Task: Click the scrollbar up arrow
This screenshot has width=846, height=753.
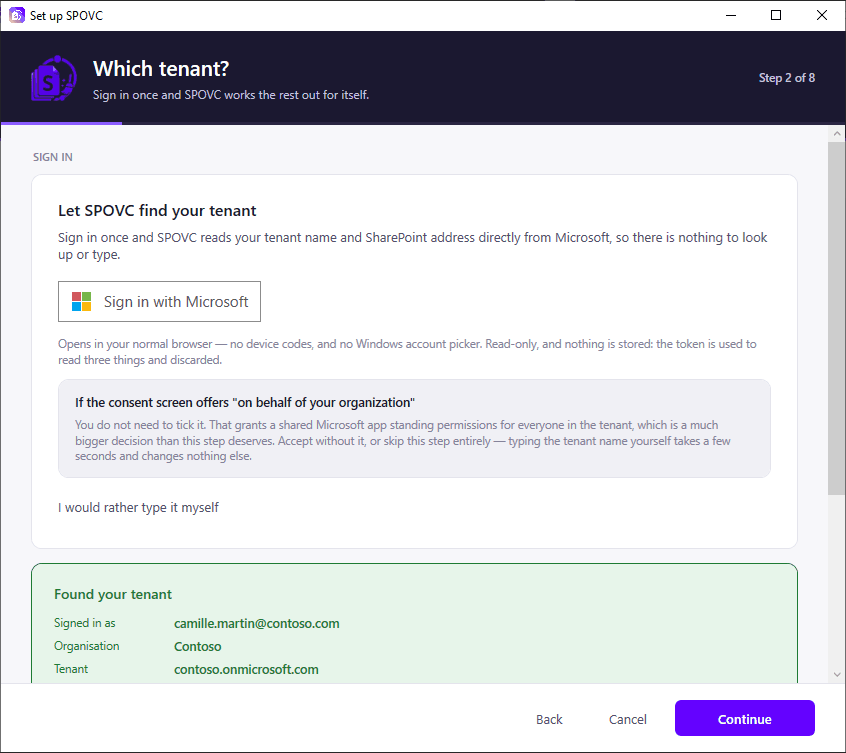Action: [x=837, y=133]
